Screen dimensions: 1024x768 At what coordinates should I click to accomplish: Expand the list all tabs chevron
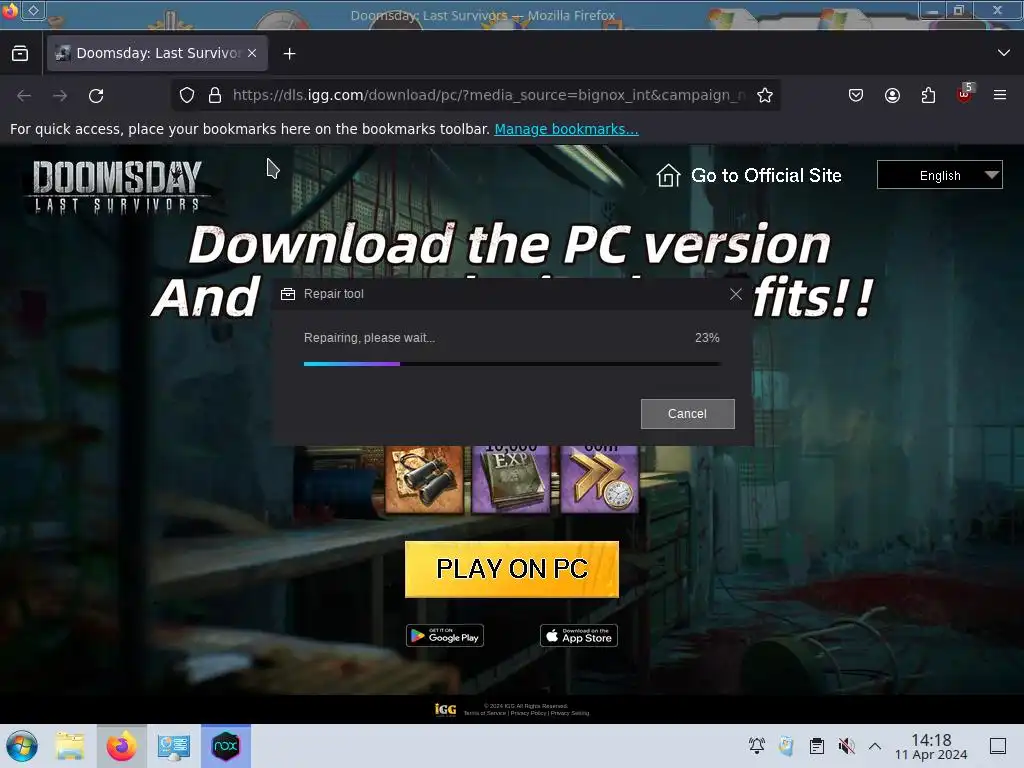1004,53
